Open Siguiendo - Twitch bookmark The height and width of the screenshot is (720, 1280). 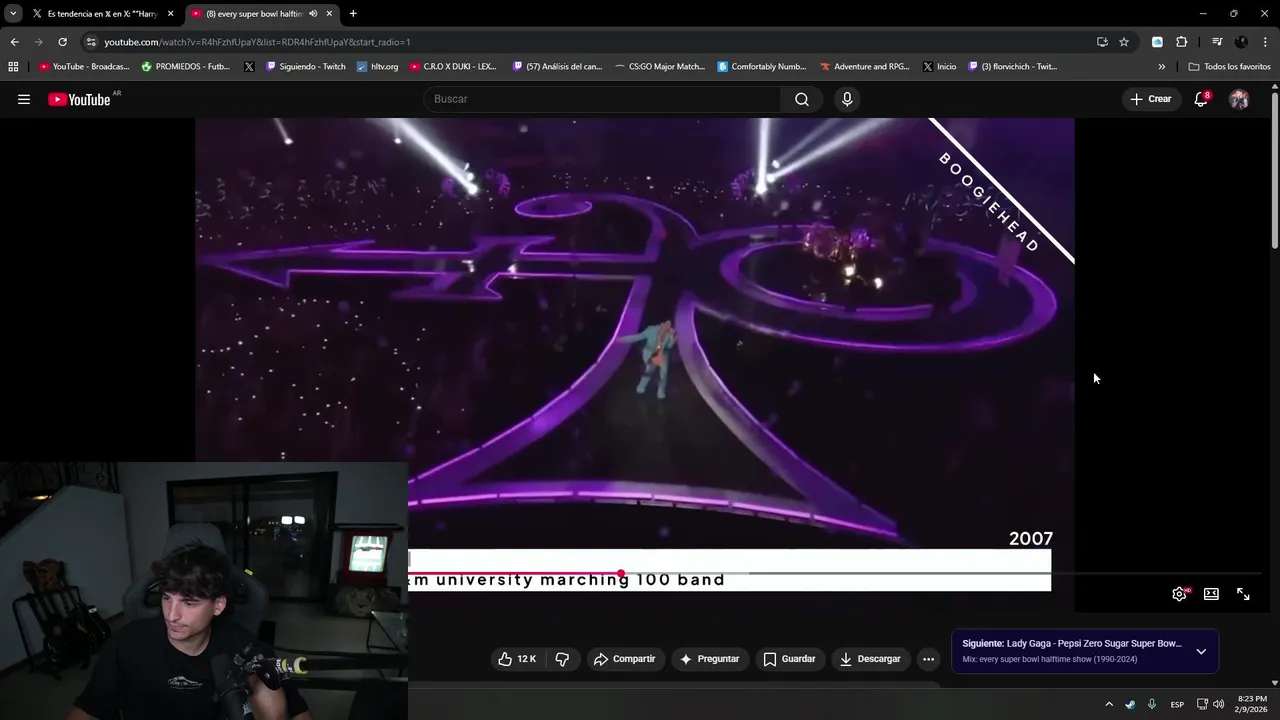coord(305,67)
